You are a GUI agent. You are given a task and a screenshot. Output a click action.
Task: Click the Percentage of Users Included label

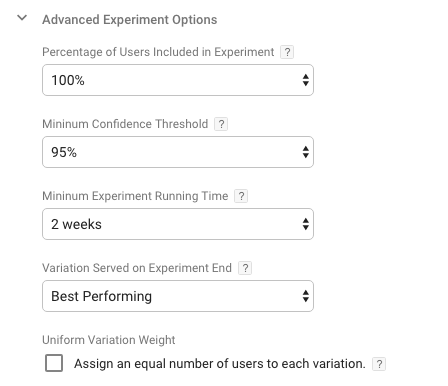coord(158,52)
